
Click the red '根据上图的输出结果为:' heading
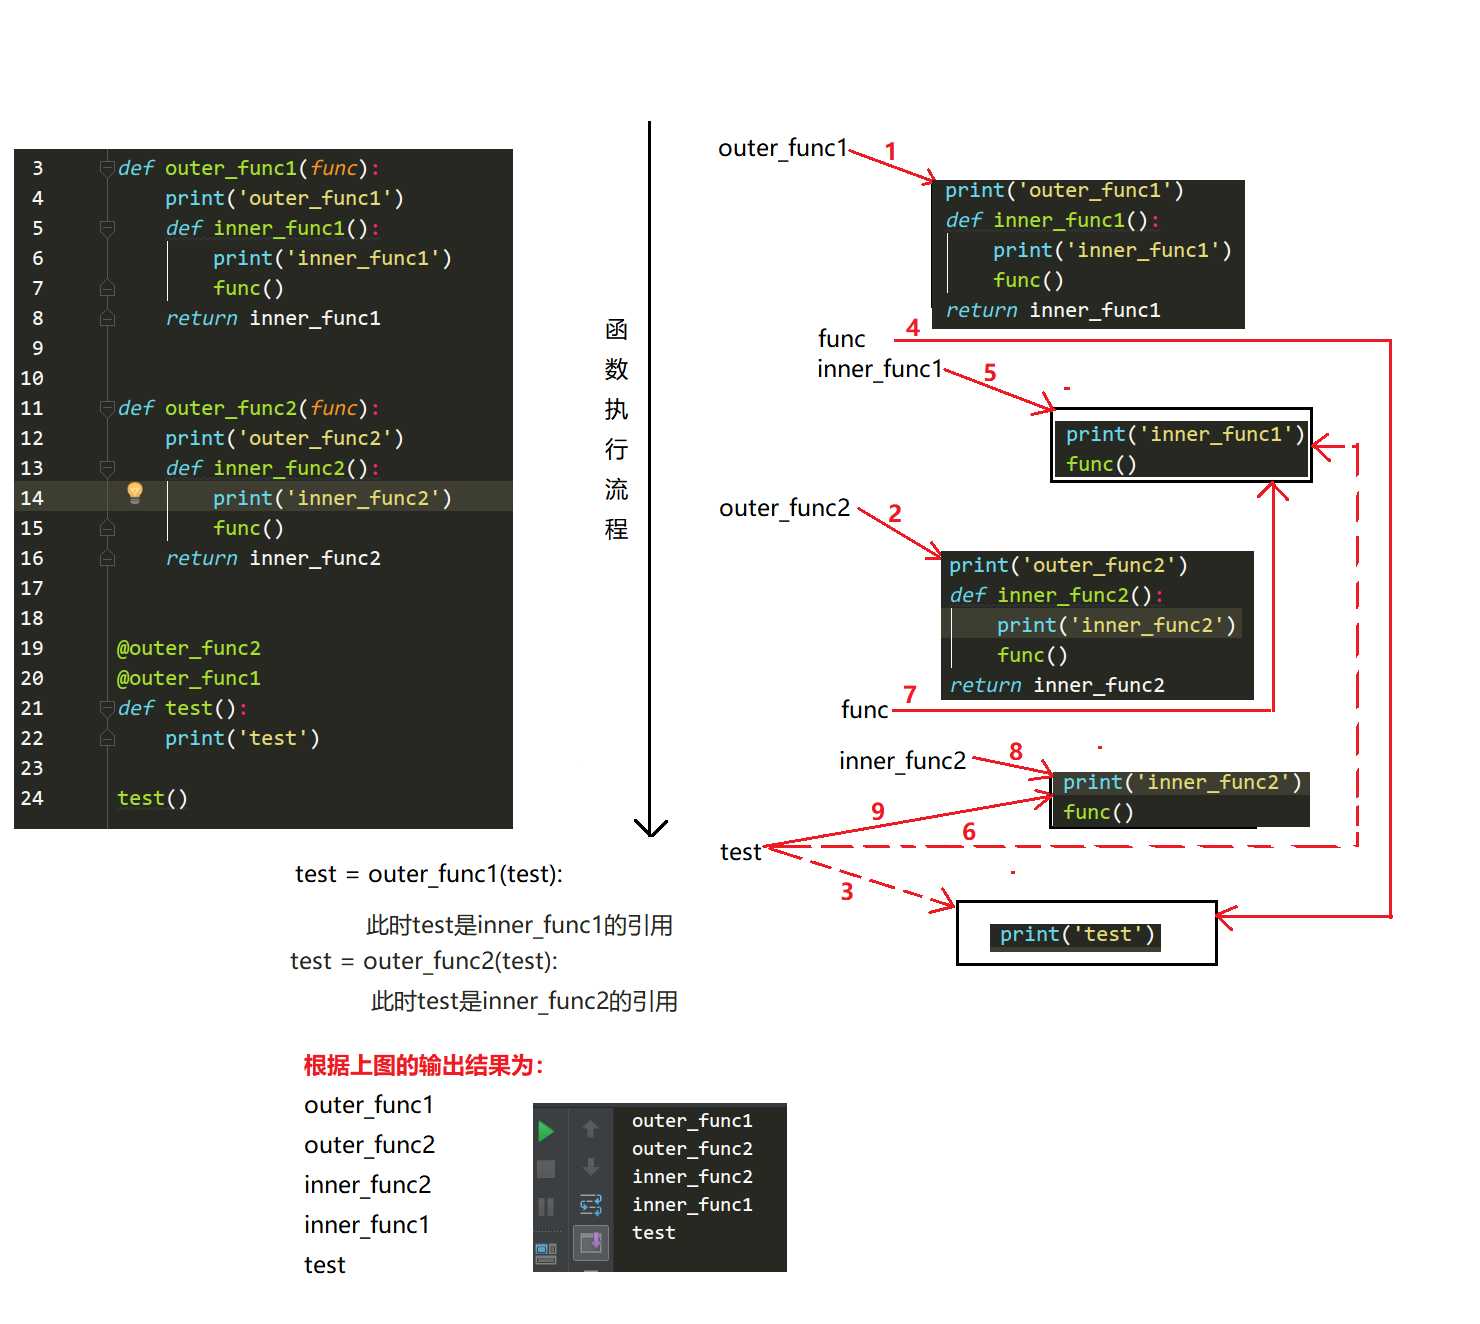(423, 1066)
